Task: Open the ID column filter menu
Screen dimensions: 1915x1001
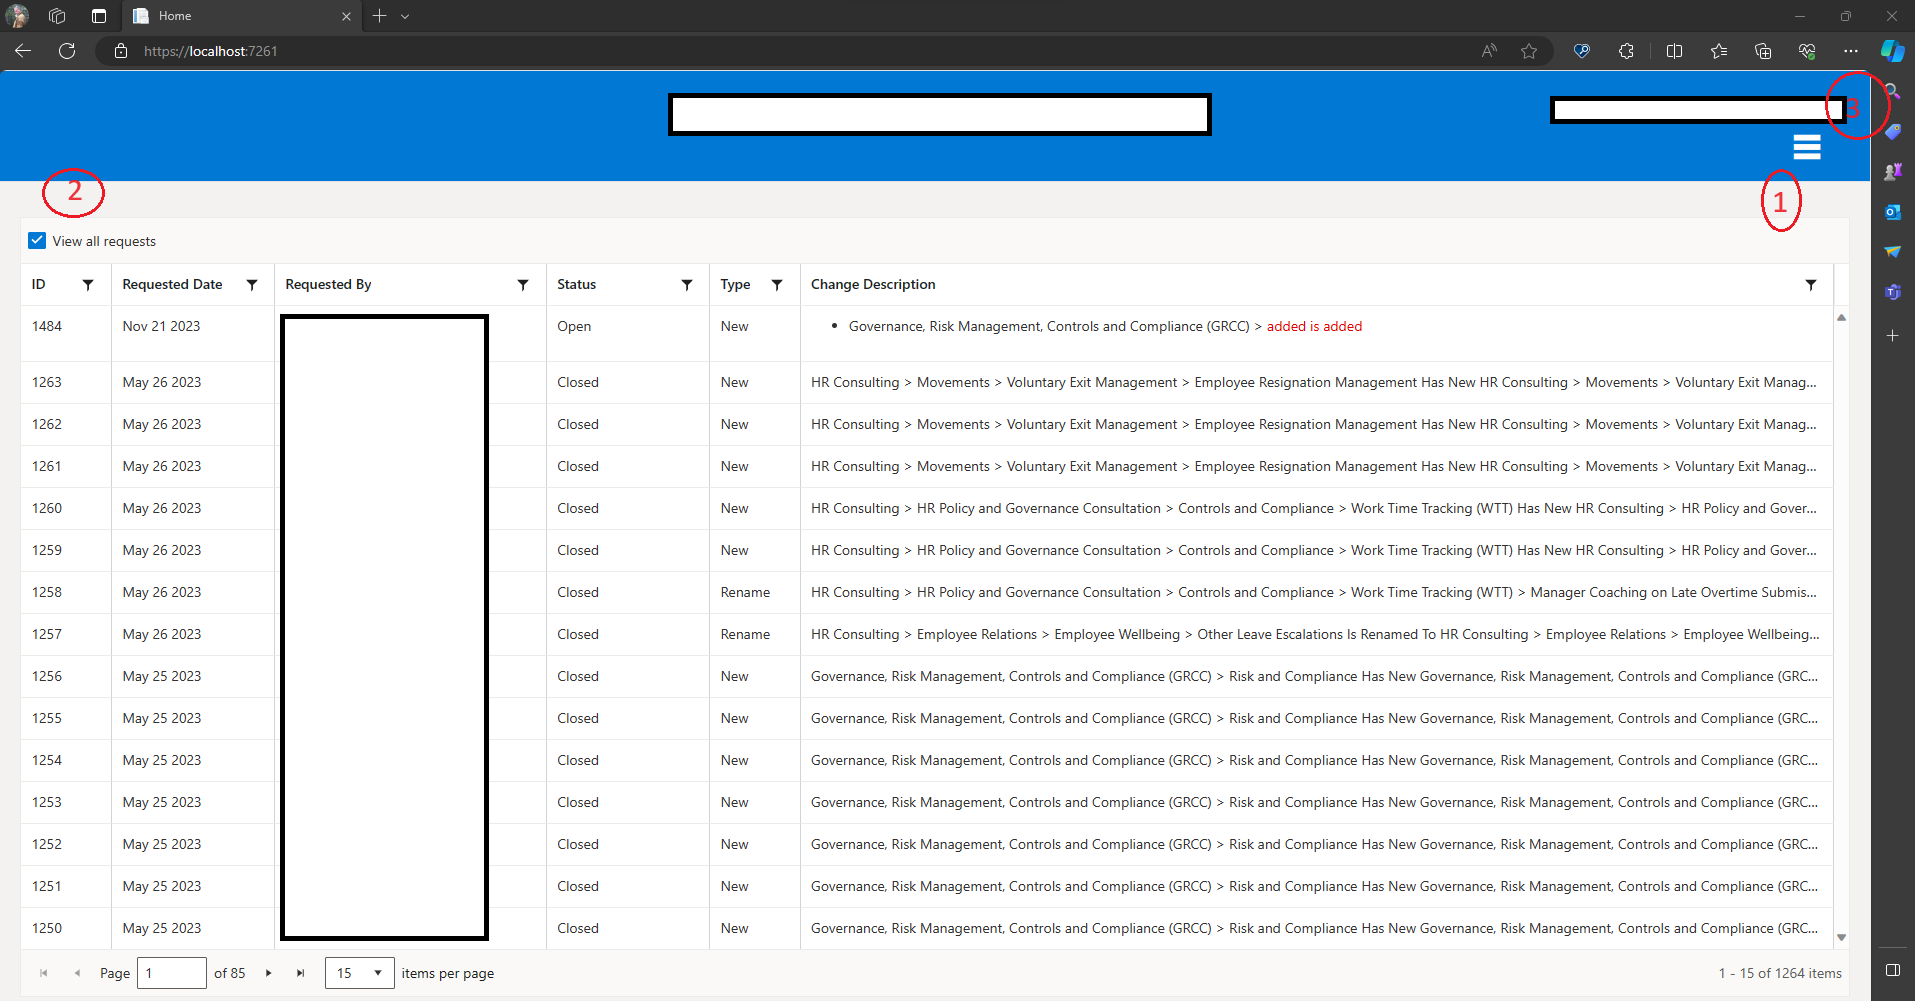Action: coord(88,284)
